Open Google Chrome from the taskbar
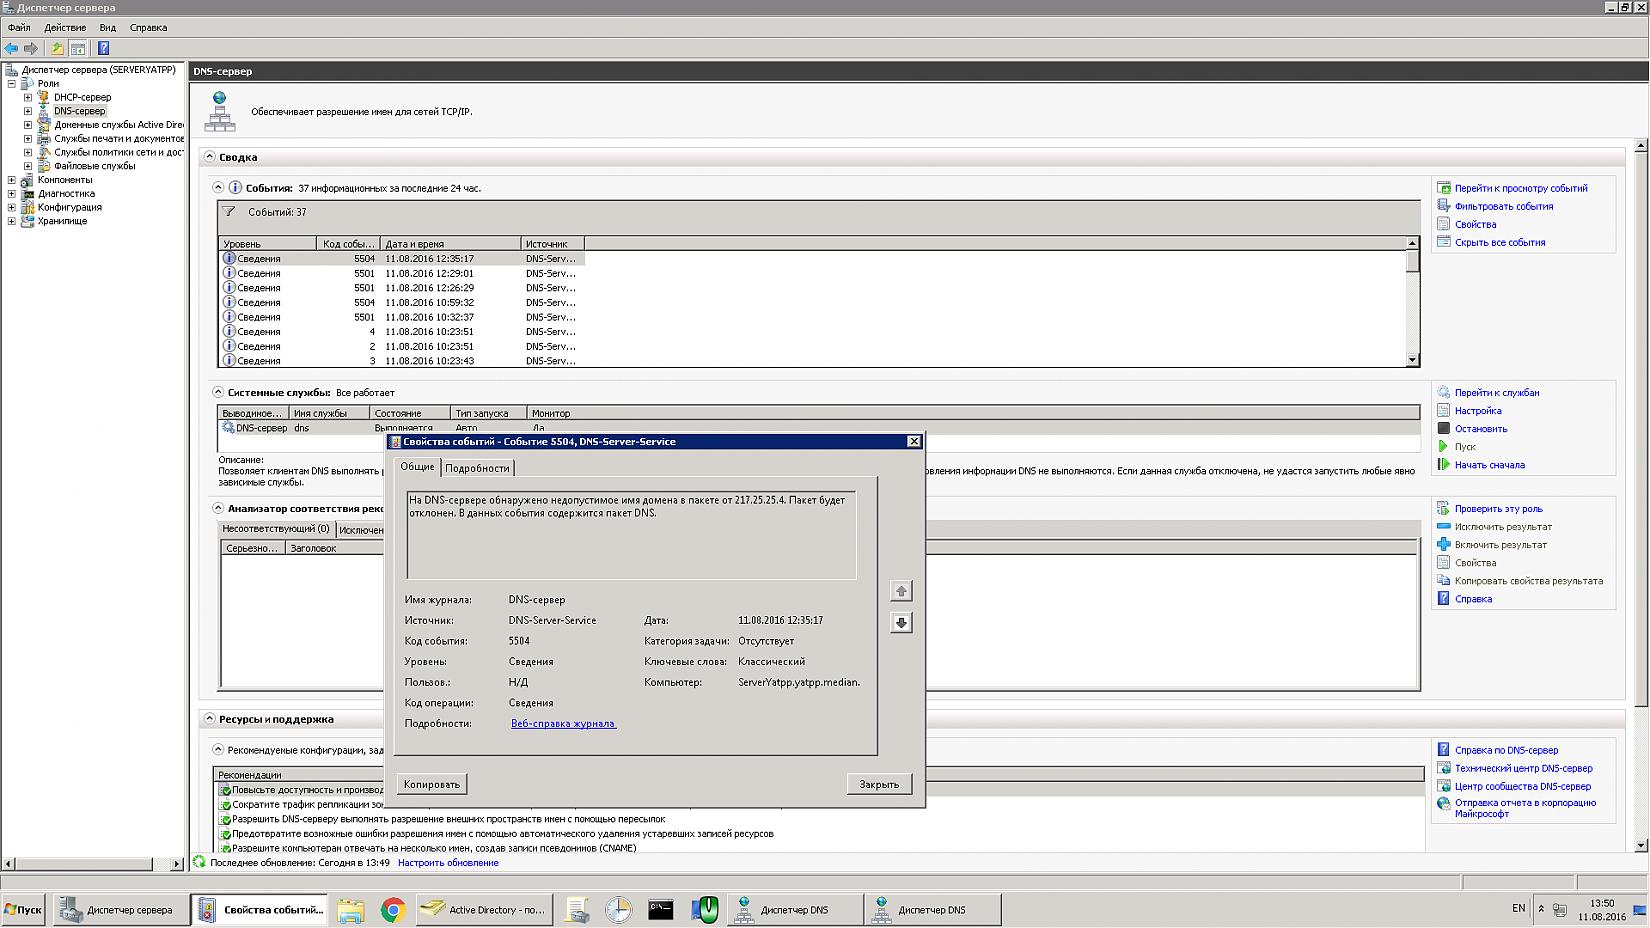 [392, 910]
